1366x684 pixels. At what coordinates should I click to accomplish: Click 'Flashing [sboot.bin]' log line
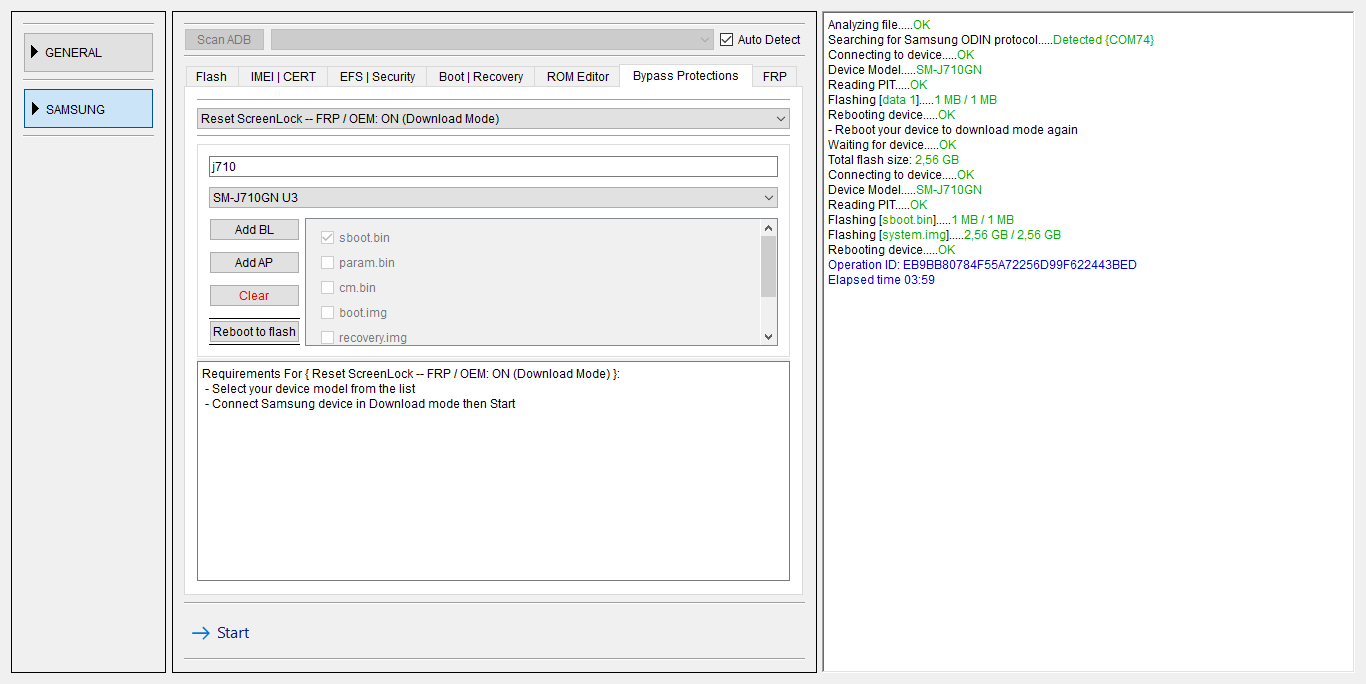921,220
